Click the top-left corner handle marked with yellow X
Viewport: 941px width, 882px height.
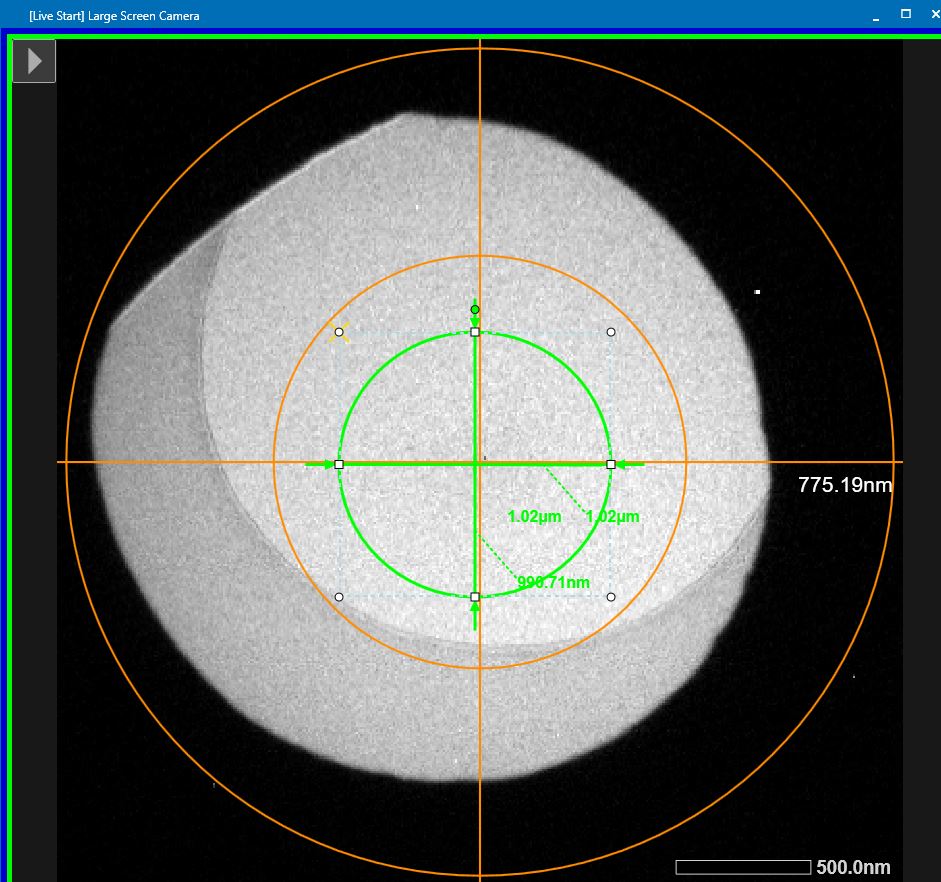pos(339,332)
